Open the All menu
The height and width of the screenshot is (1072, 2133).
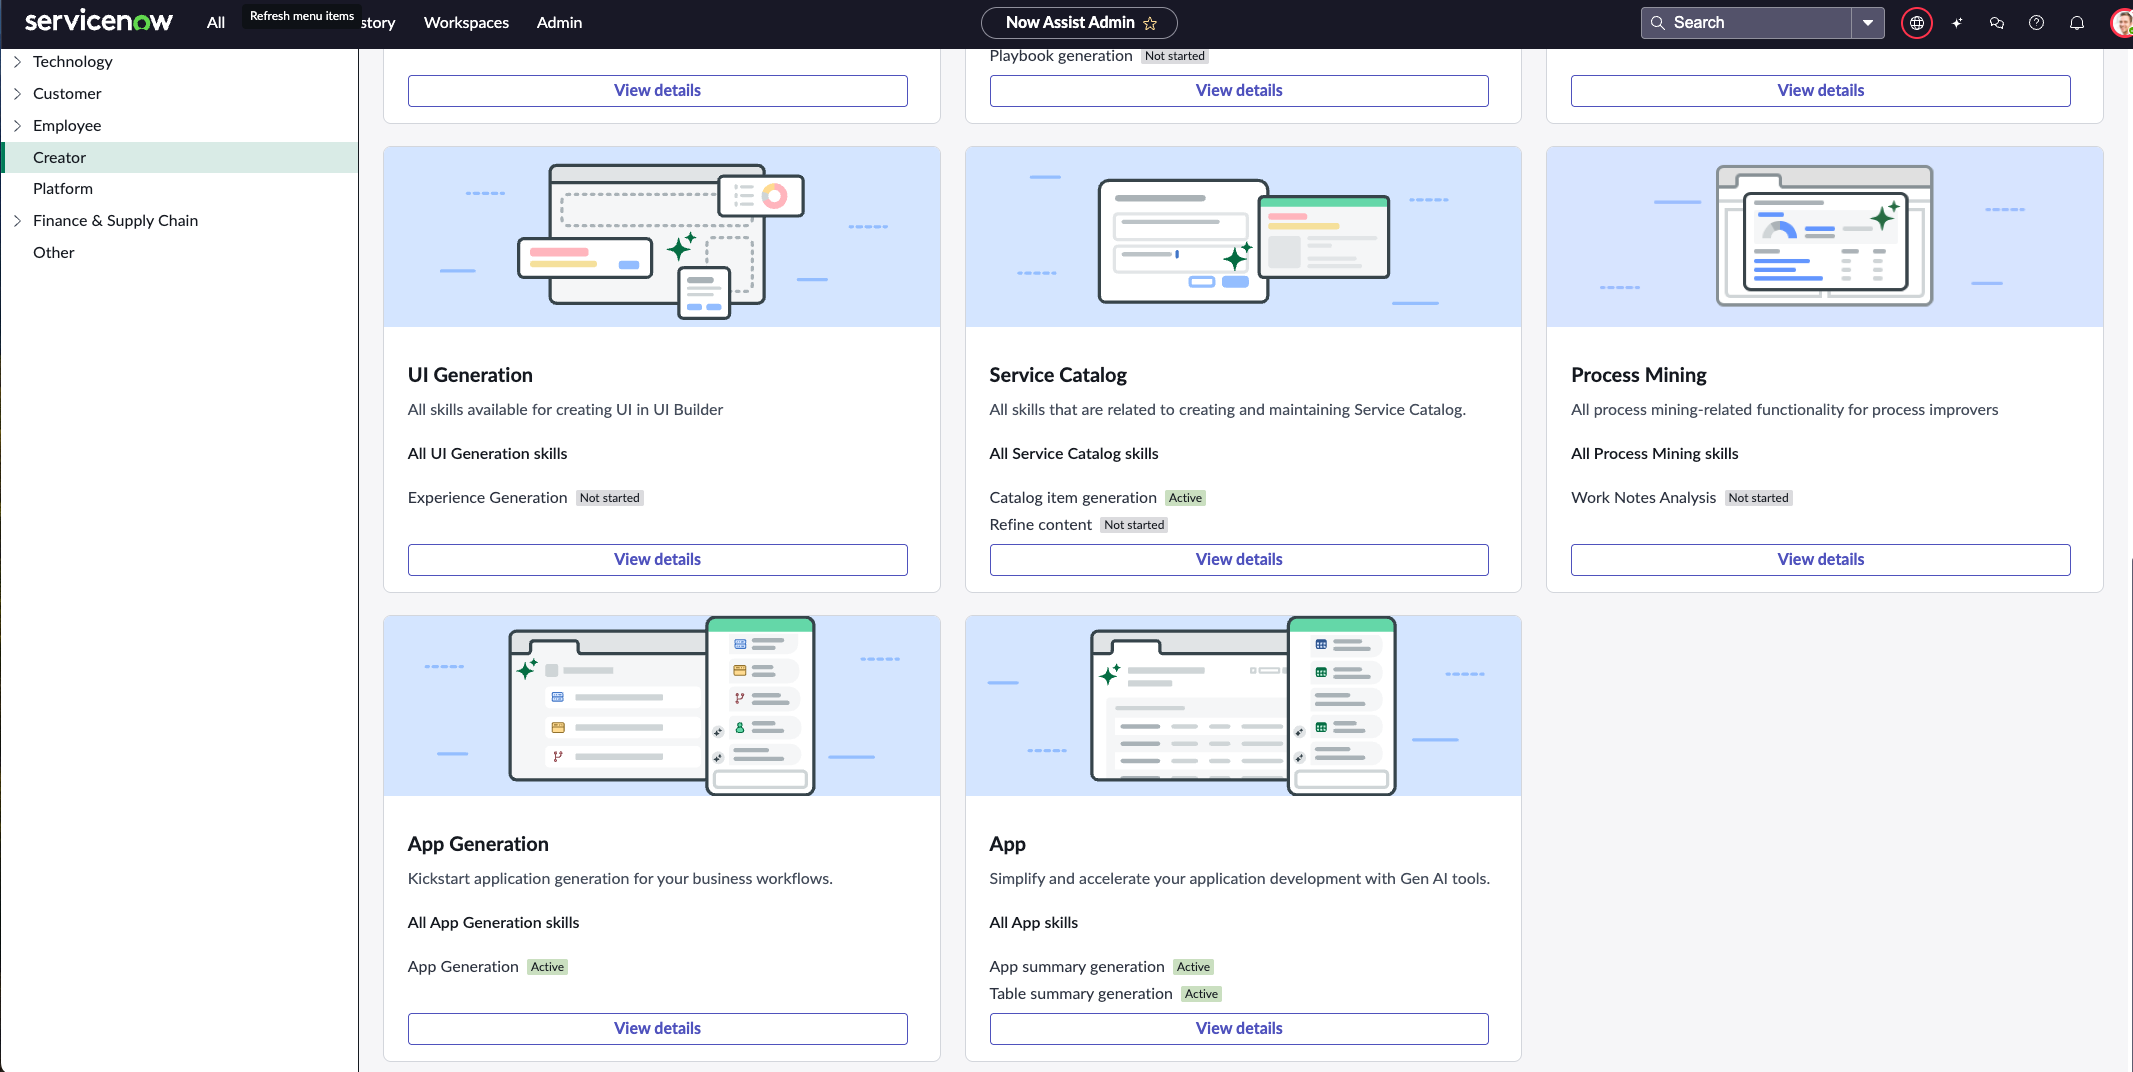pyautogui.click(x=216, y=23)
